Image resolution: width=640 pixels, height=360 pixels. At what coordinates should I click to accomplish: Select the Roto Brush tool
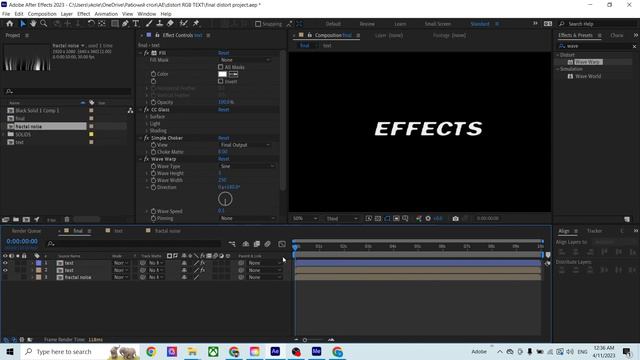[184, 24]
